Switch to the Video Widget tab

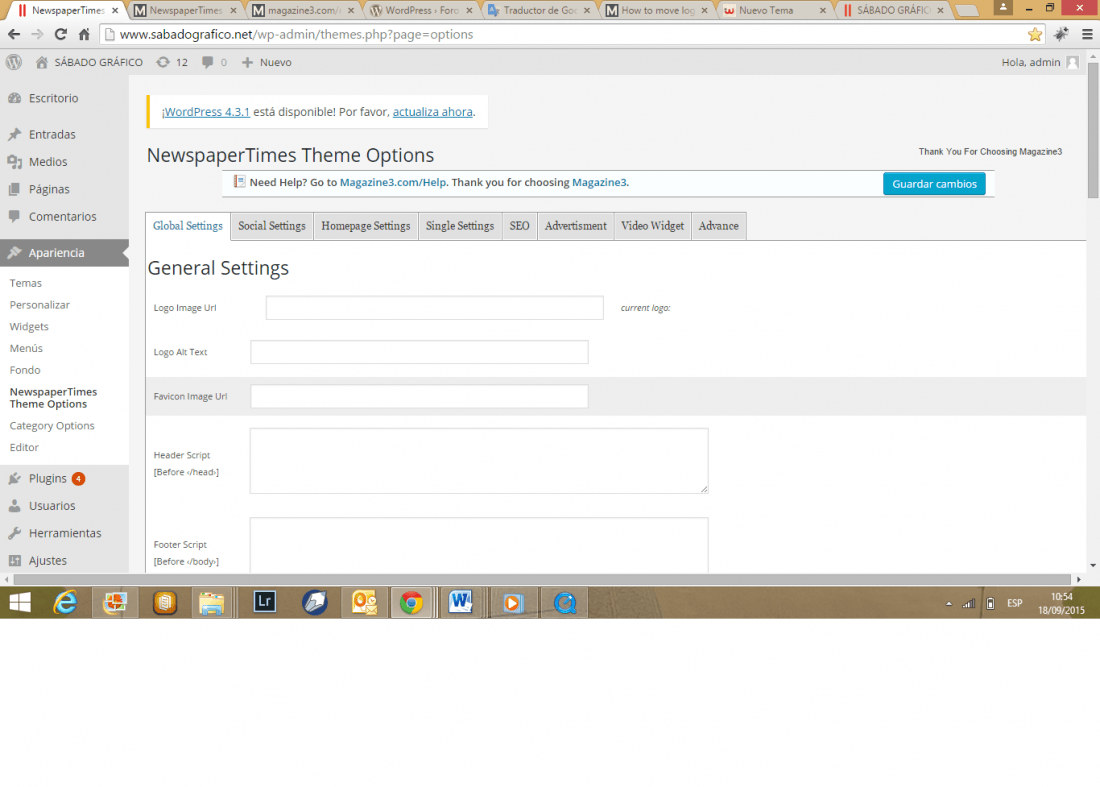[x=652, y=226]
